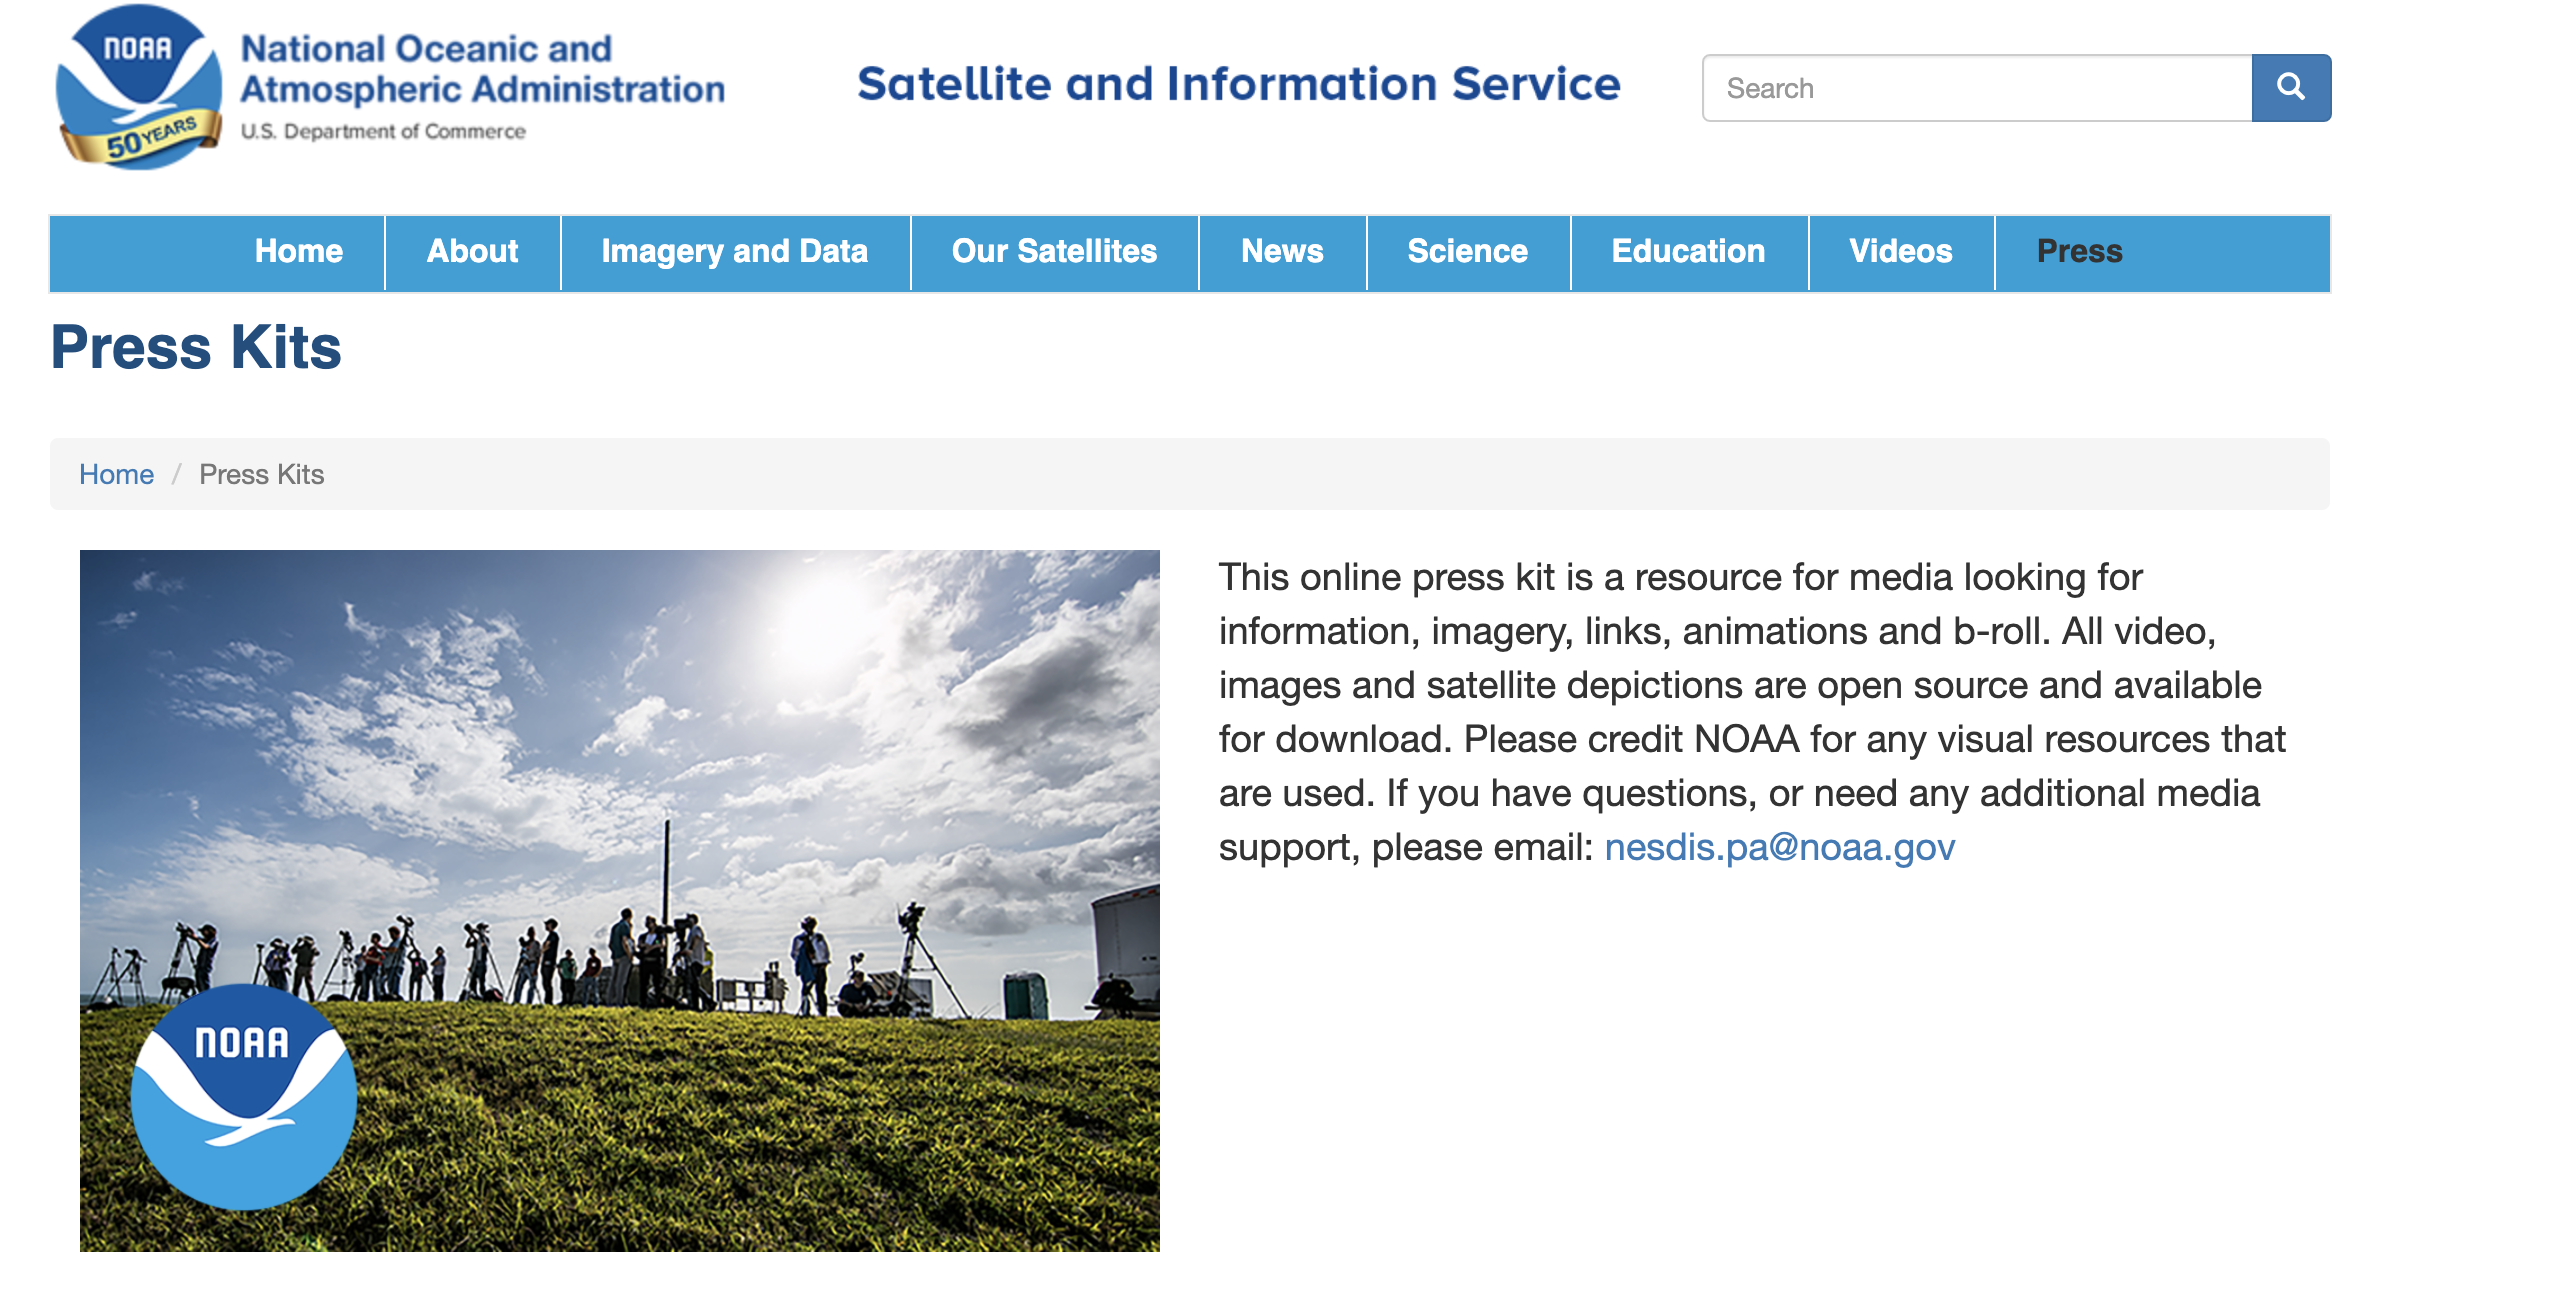Open the About menu item
2576x1294 pixels.
pos(473,252)
